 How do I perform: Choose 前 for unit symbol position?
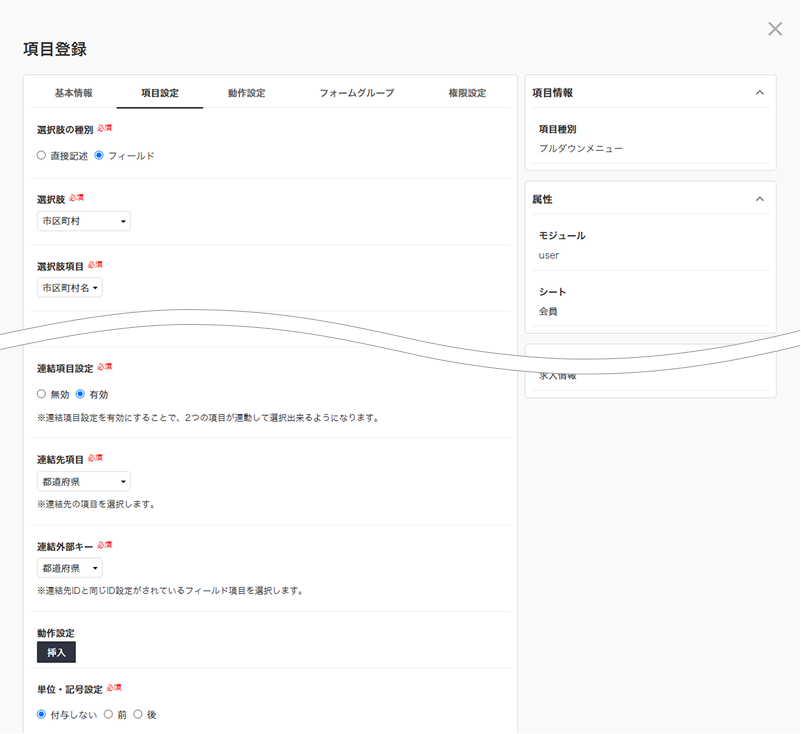(109, 715)
